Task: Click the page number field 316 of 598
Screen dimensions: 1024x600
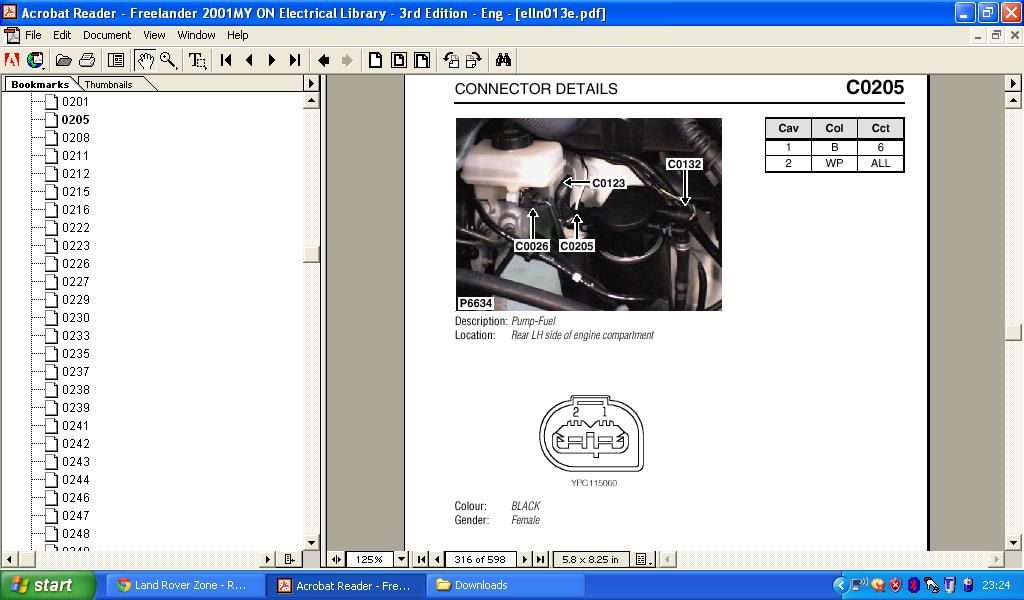Action: (480, 560)
